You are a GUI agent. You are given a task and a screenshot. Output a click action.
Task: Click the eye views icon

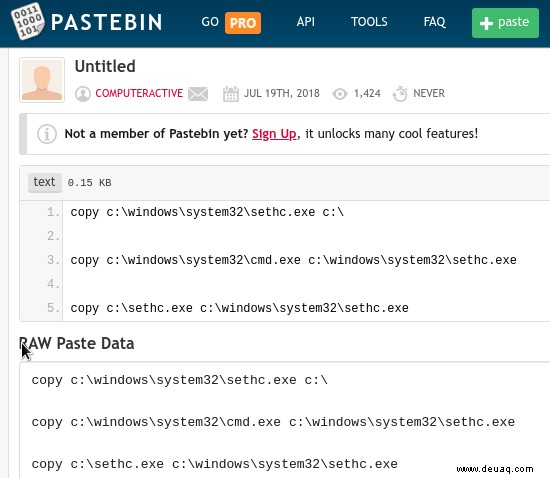[340, 94]
